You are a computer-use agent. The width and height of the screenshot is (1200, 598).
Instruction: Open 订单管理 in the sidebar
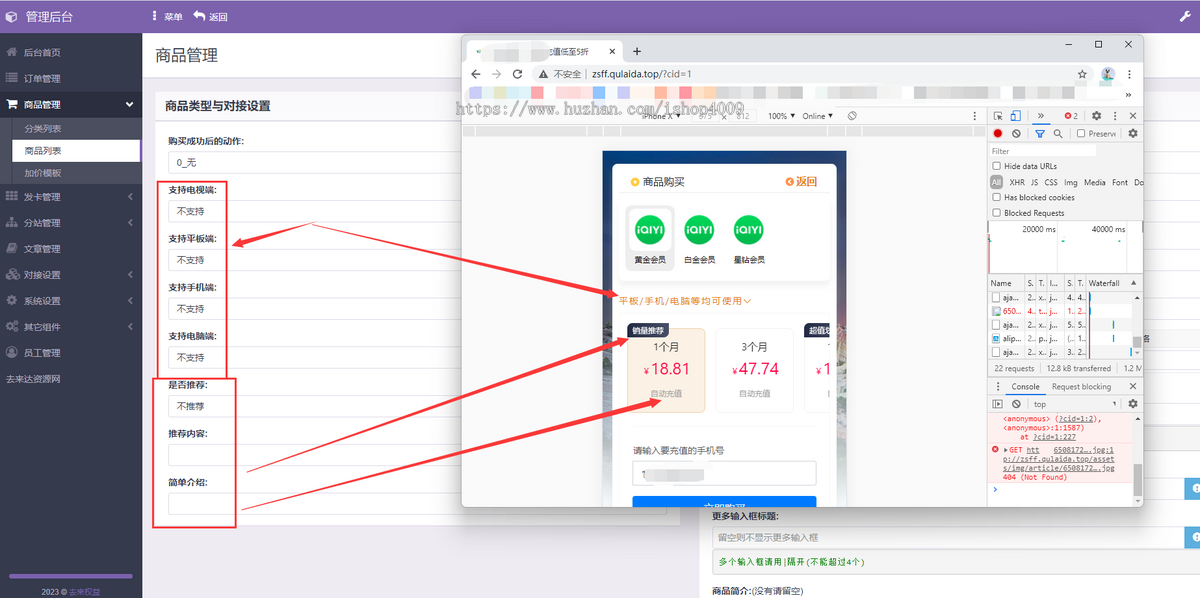(x=71, y=78)
